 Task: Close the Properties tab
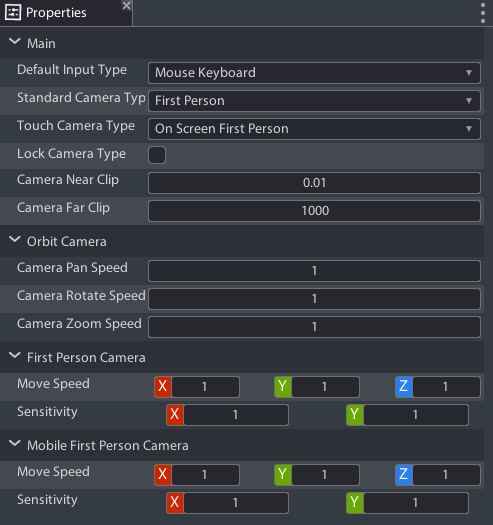pyautogui.click(x=126, y=5)
